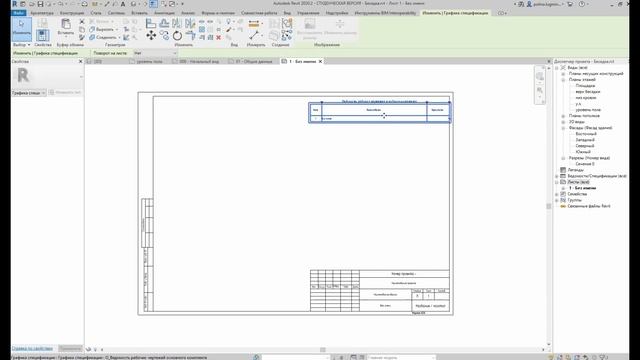The height and width of the screenshot is (360, 640).
Task: Click the red Delete X icon
Action: click(x=218, y=38)
